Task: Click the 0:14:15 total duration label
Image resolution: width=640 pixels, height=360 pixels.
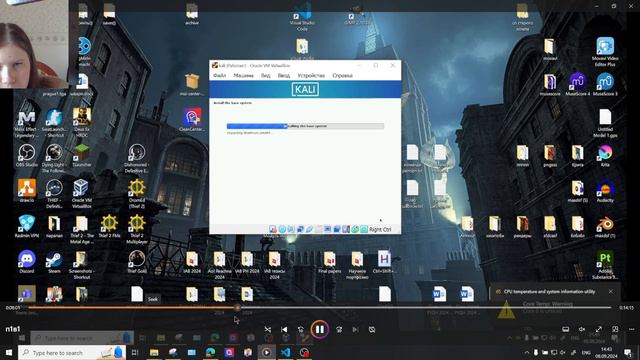Action: pyautogui.click(x=627, y=308)
